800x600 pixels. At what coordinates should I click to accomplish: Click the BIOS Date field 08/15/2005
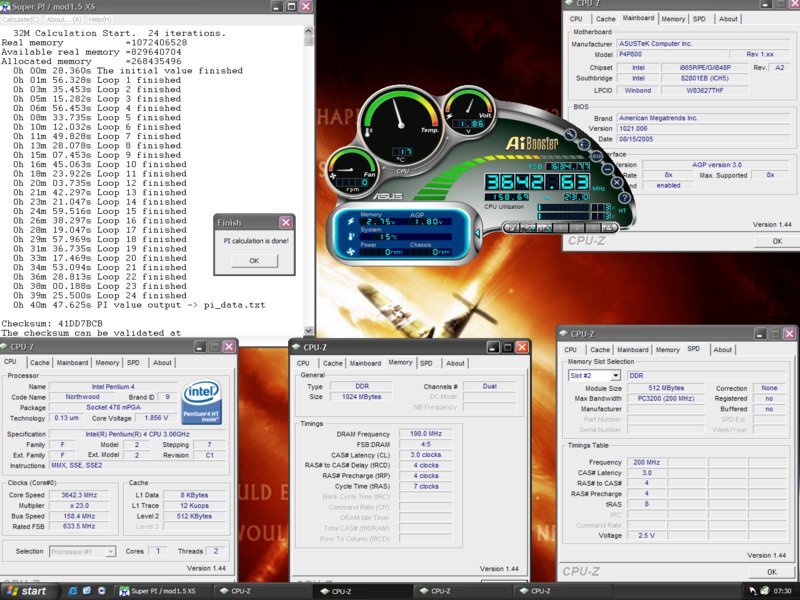pyautogui.click(x=703, y=139)
